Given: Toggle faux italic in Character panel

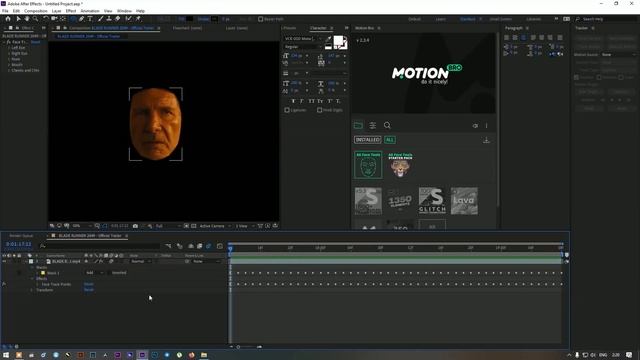Looking at the screenshot, I should (302, 101).
